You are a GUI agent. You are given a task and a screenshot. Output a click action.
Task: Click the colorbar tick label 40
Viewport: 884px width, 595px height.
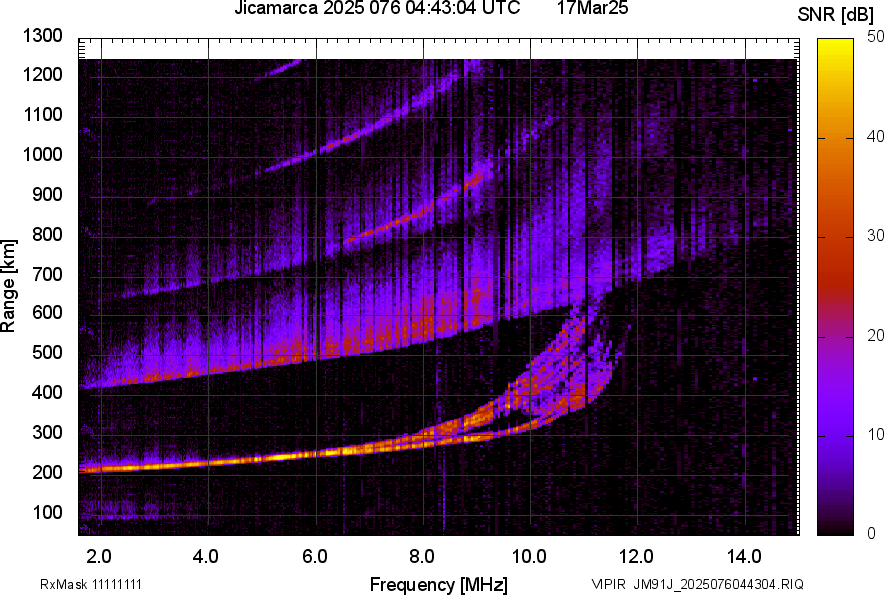click(x=875, y=136)
